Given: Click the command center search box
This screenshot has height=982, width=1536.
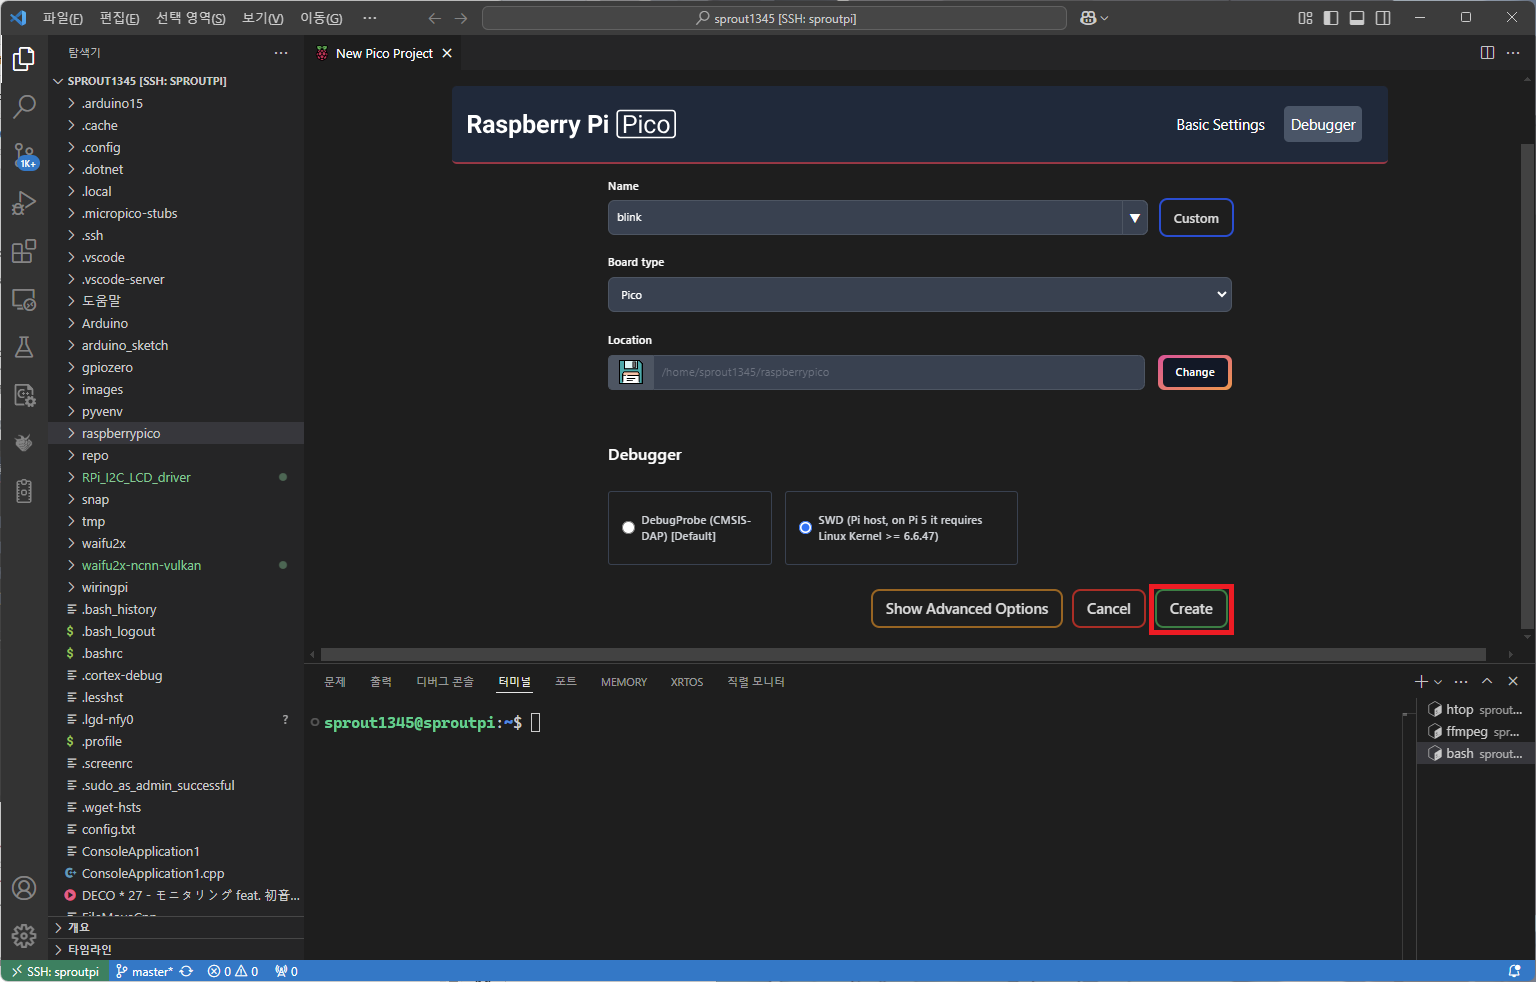Looking at the screenshot, I should coord(775,18).
